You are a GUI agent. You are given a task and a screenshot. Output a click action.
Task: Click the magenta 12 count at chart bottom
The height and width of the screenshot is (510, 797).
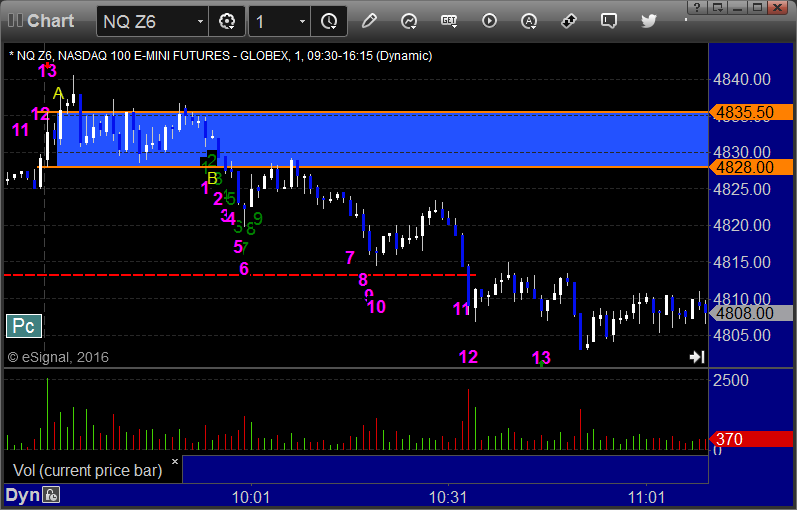point(468,357)
